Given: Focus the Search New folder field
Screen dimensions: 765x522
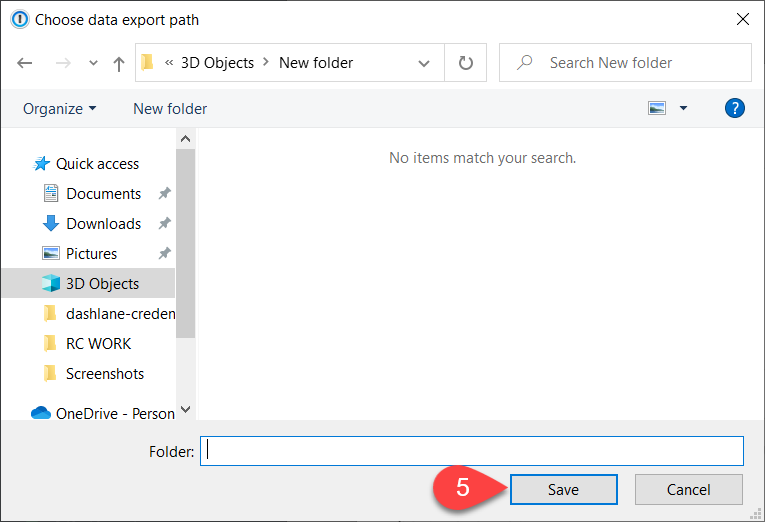Looking at the screenshot, I should 625,62.
